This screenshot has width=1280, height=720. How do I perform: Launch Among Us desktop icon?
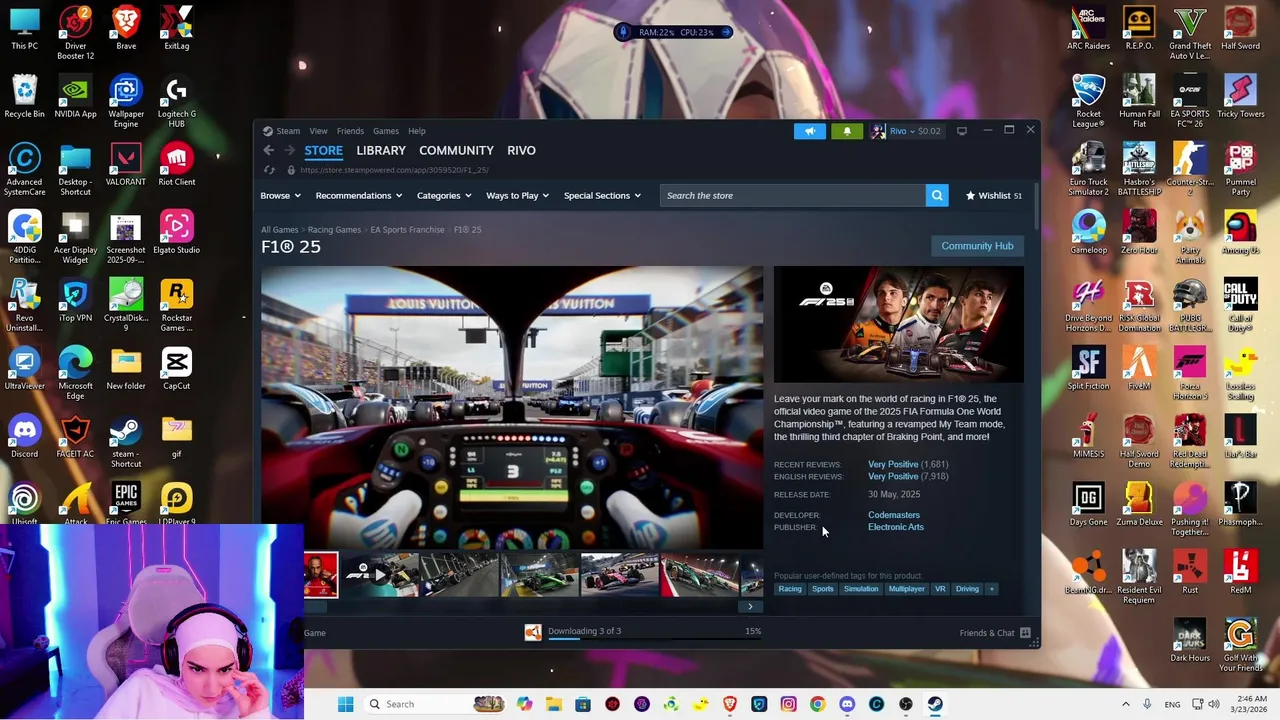1241,232
